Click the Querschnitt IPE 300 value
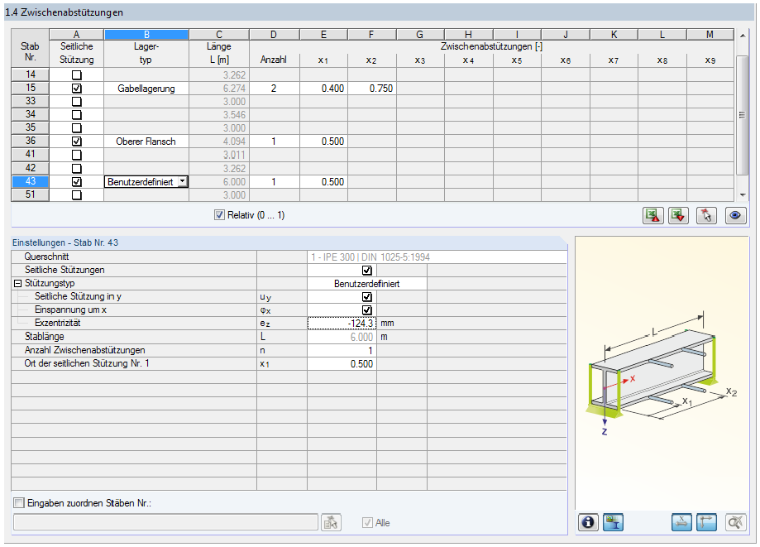Image resolution: width=760 pixels, height=547 pixels. tap(437, 257)
